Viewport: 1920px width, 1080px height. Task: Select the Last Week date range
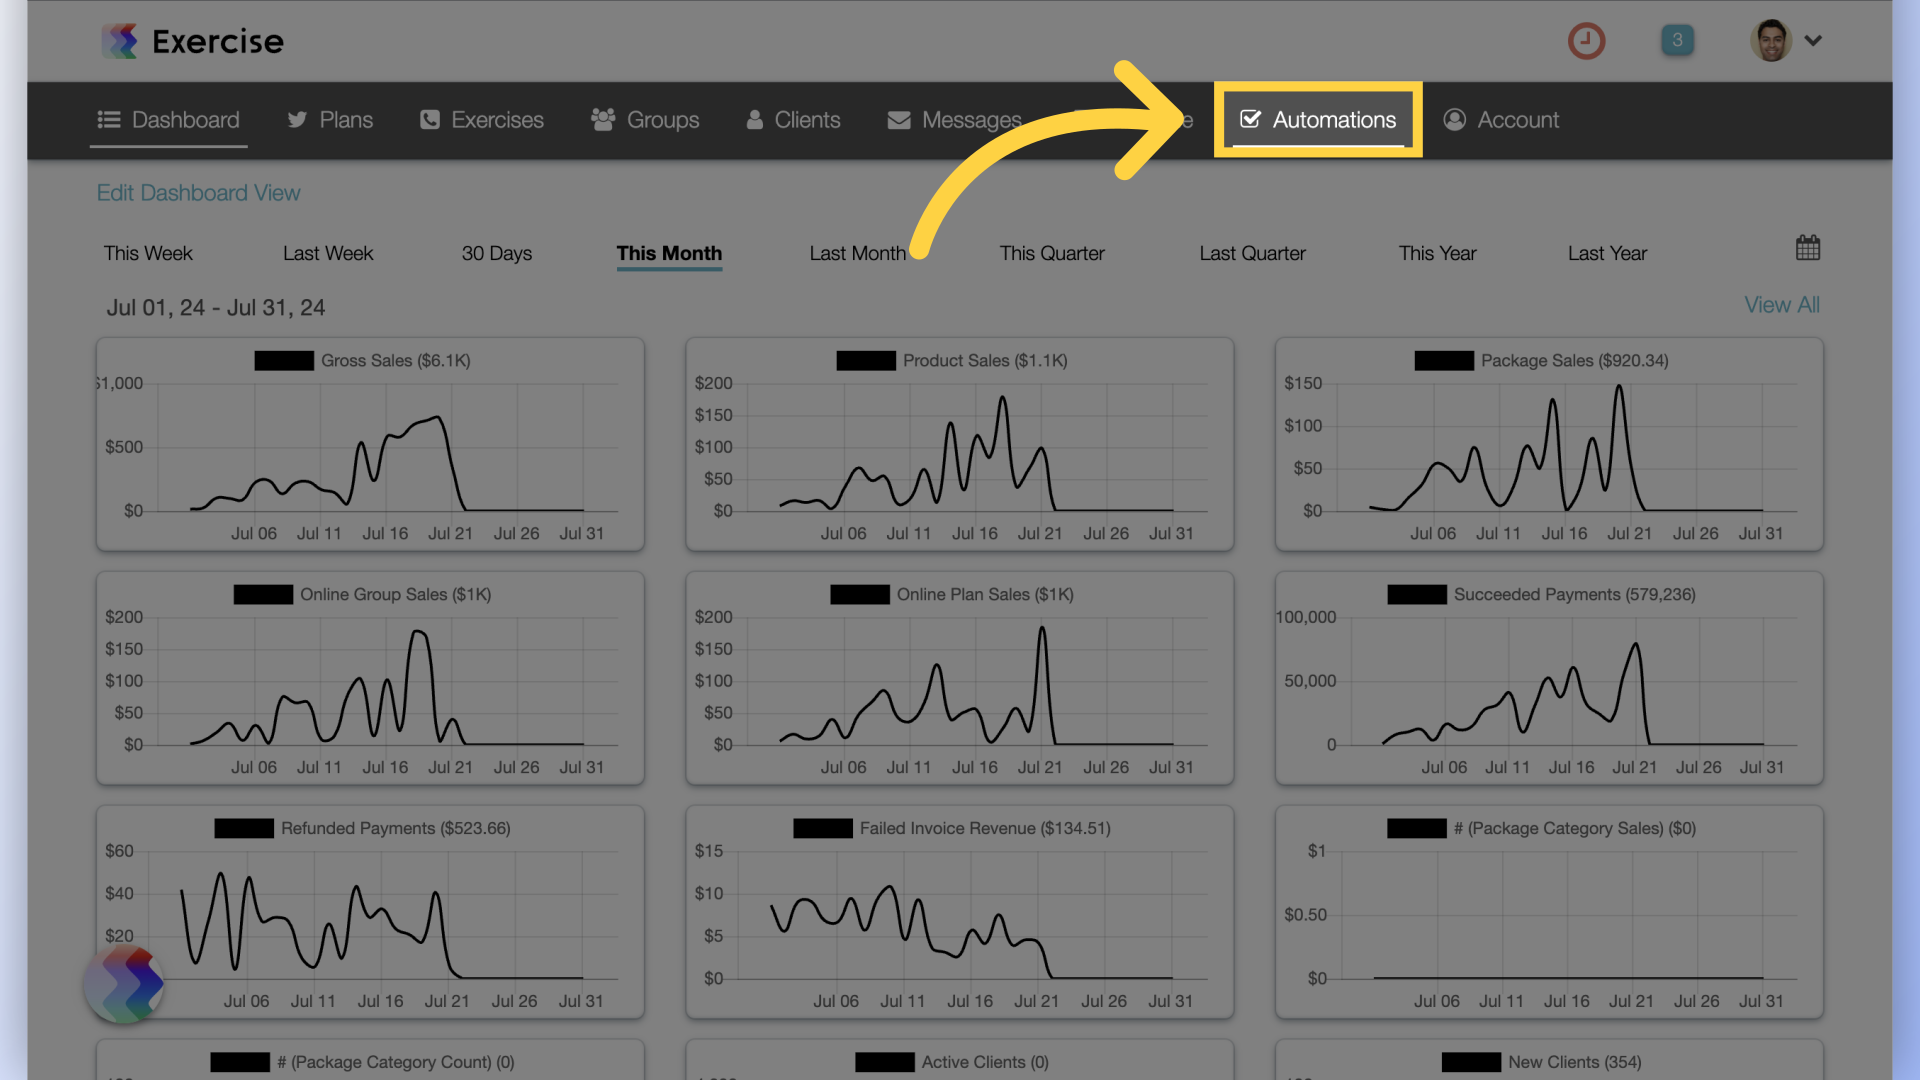[328, 253]
